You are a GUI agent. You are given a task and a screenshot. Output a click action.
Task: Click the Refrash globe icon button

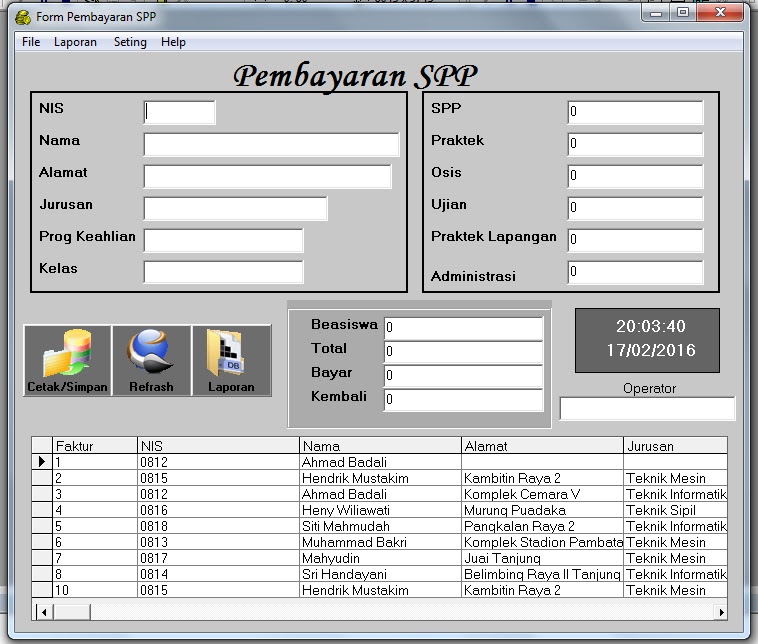click(x=151, y=361)
